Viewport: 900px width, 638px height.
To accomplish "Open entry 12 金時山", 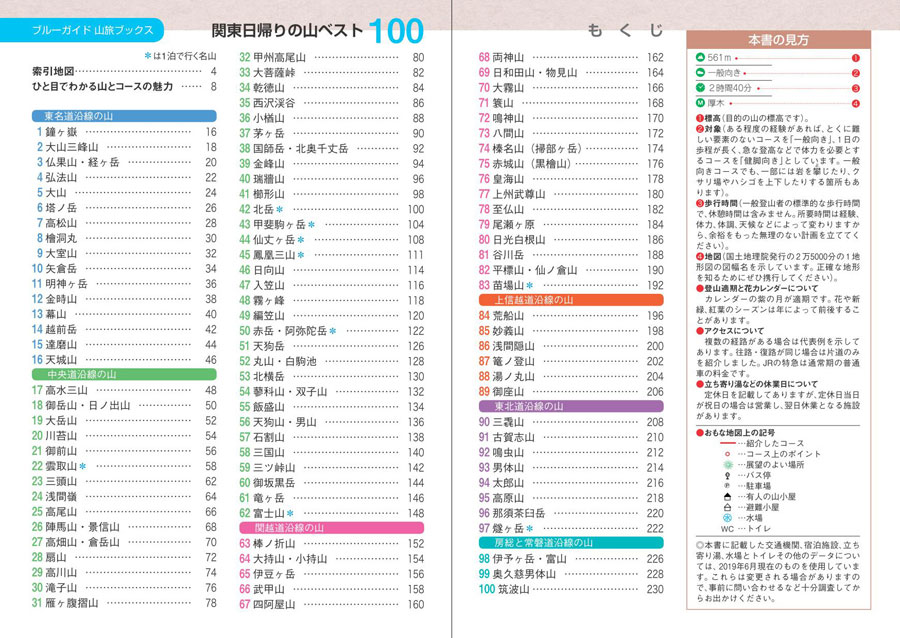I will pos(124,299).
